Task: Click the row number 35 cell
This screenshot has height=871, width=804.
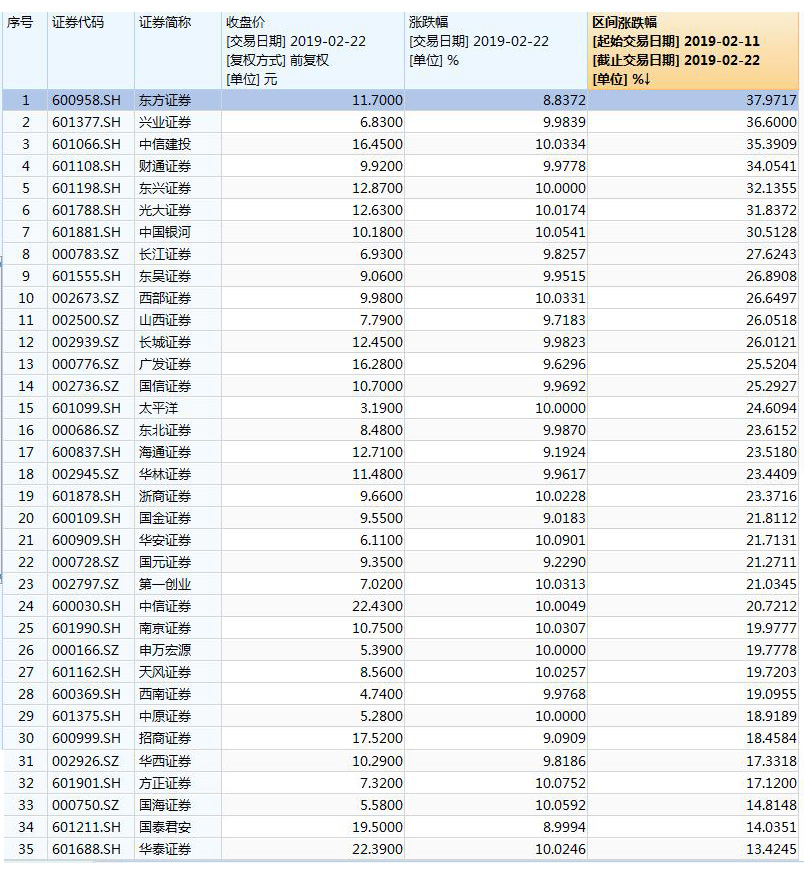Action: 26,849
